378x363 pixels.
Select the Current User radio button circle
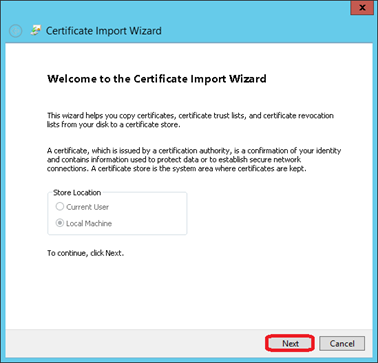point(60,207)
